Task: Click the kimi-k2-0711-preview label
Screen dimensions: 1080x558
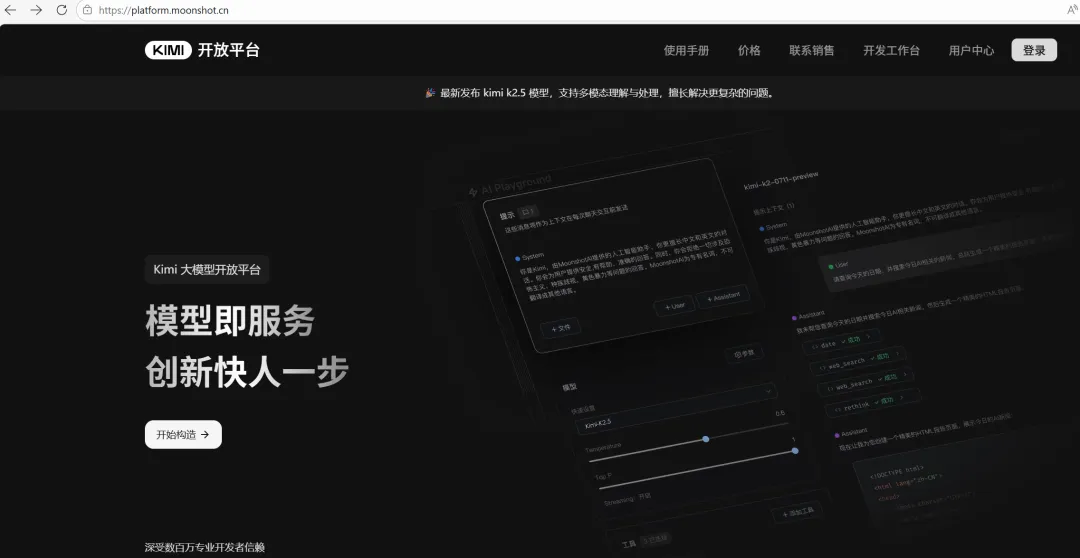Action: coord(781,181)
